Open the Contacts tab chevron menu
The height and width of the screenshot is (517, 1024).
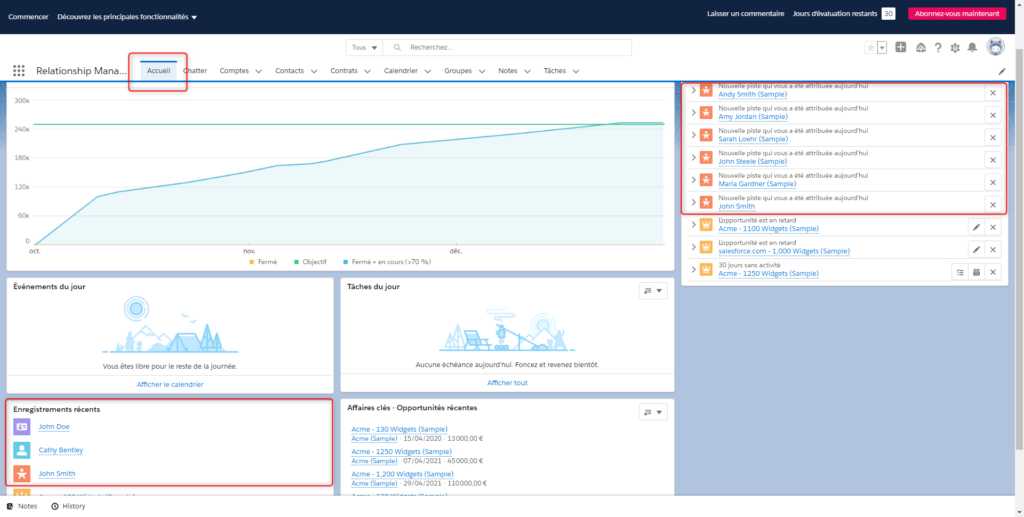pyautogui.click(x=314, y=71)
